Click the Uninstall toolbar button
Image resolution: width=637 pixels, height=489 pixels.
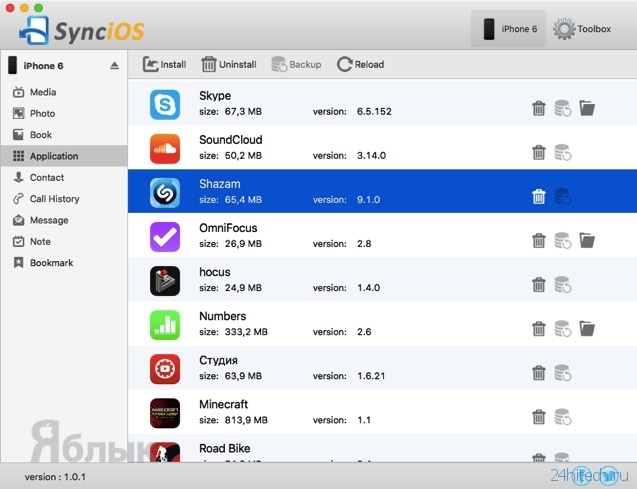click(x=229, y=65)
